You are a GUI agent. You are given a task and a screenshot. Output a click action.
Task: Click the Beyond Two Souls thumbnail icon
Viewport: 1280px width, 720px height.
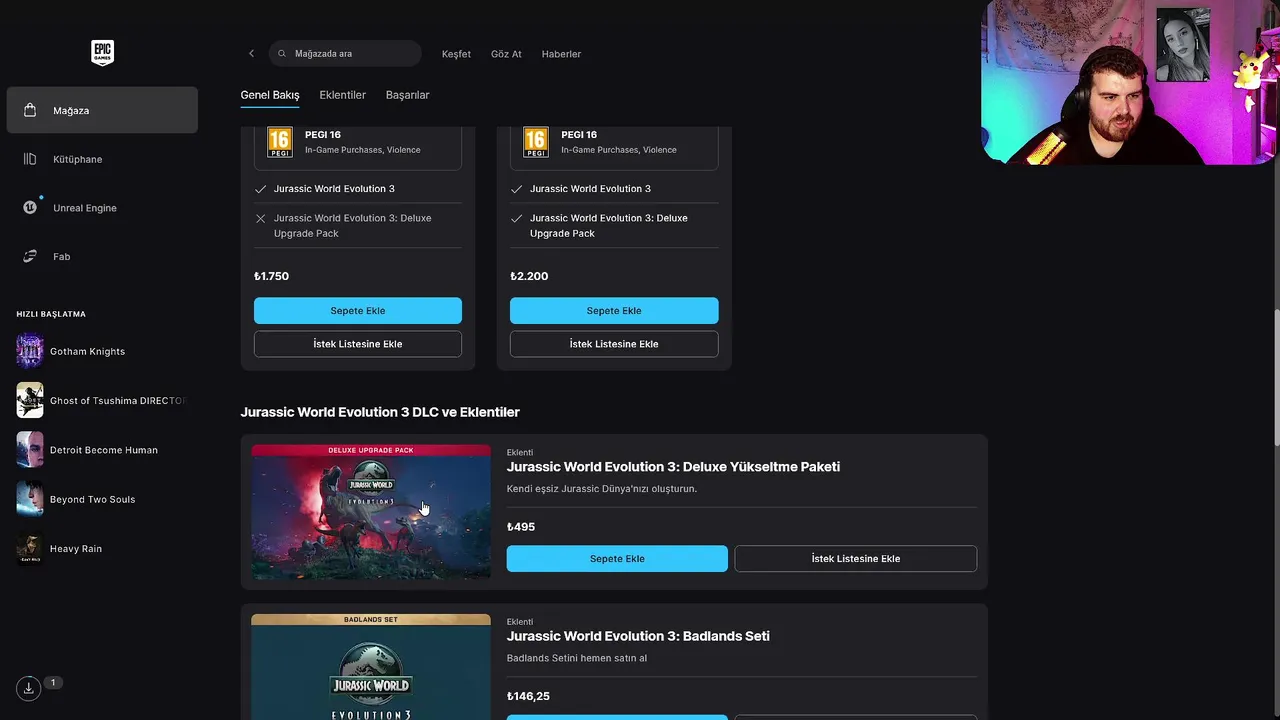(x=30, y=499)
